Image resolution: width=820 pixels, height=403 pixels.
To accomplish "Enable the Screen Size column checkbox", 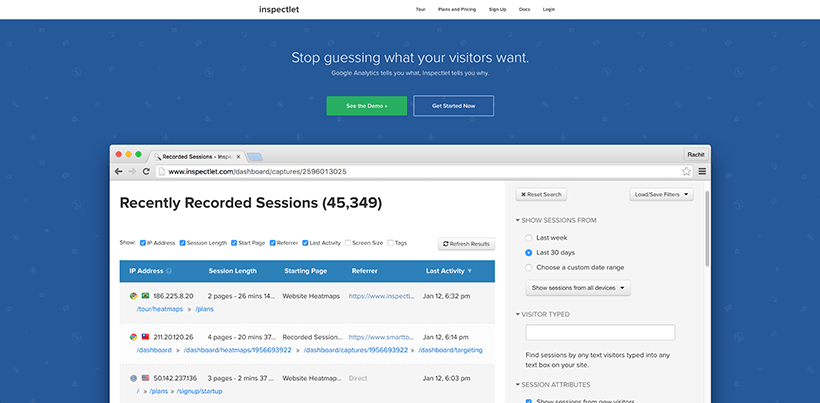I will pos(348,243).
